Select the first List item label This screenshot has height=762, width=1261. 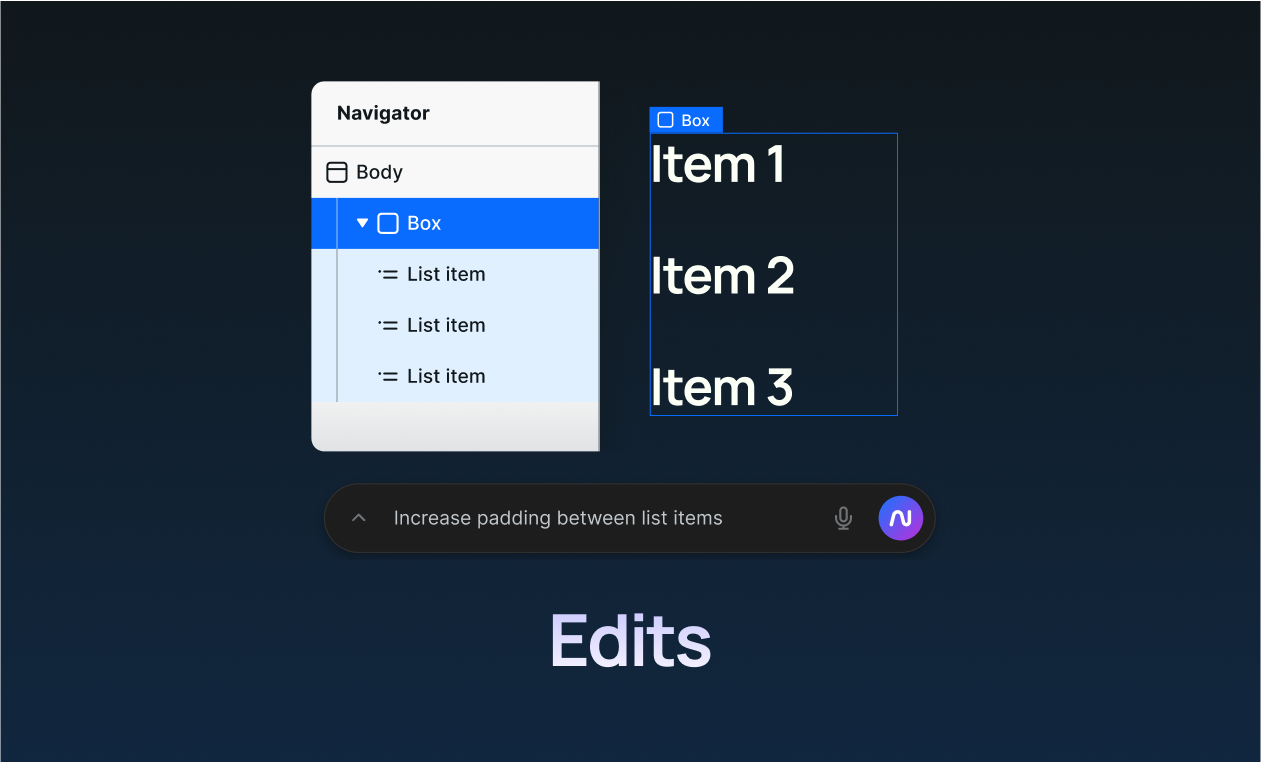click(x=446, y=274)
